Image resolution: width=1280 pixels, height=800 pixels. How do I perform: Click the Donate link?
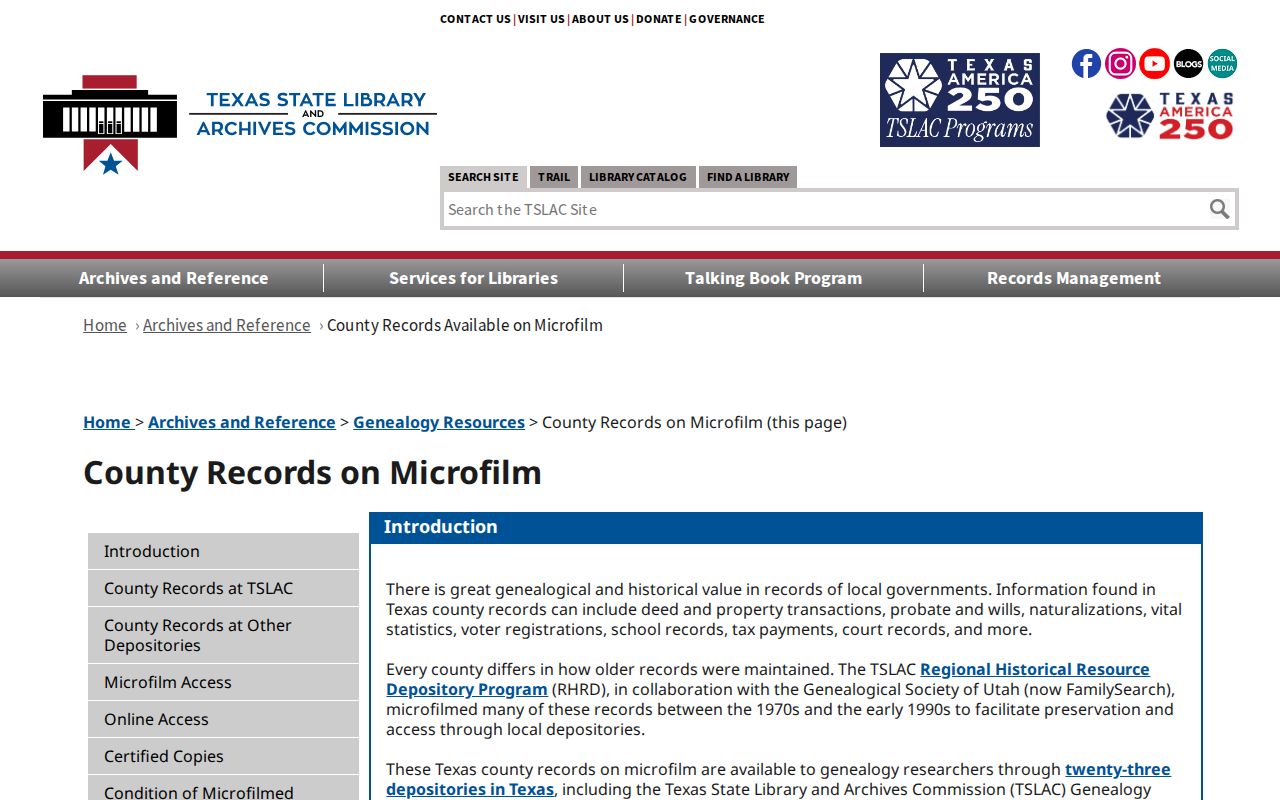658,19
